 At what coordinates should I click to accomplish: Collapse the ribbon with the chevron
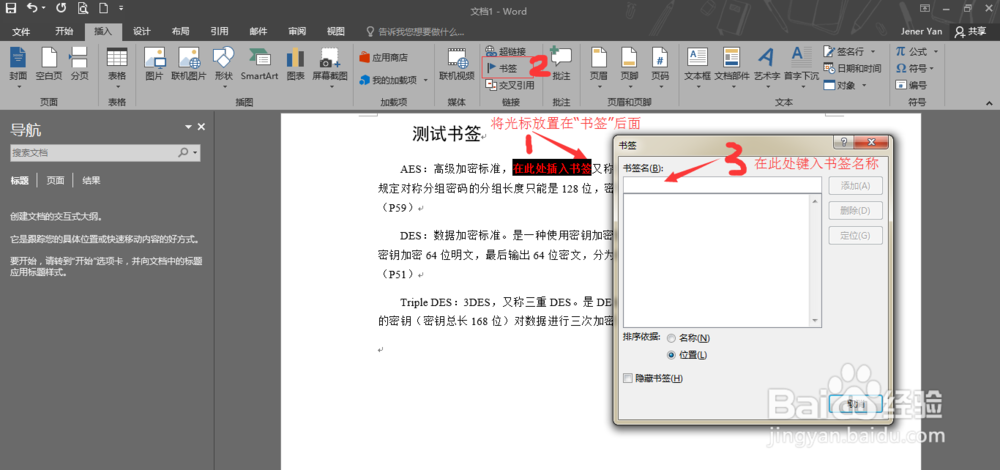pos(990,102)
